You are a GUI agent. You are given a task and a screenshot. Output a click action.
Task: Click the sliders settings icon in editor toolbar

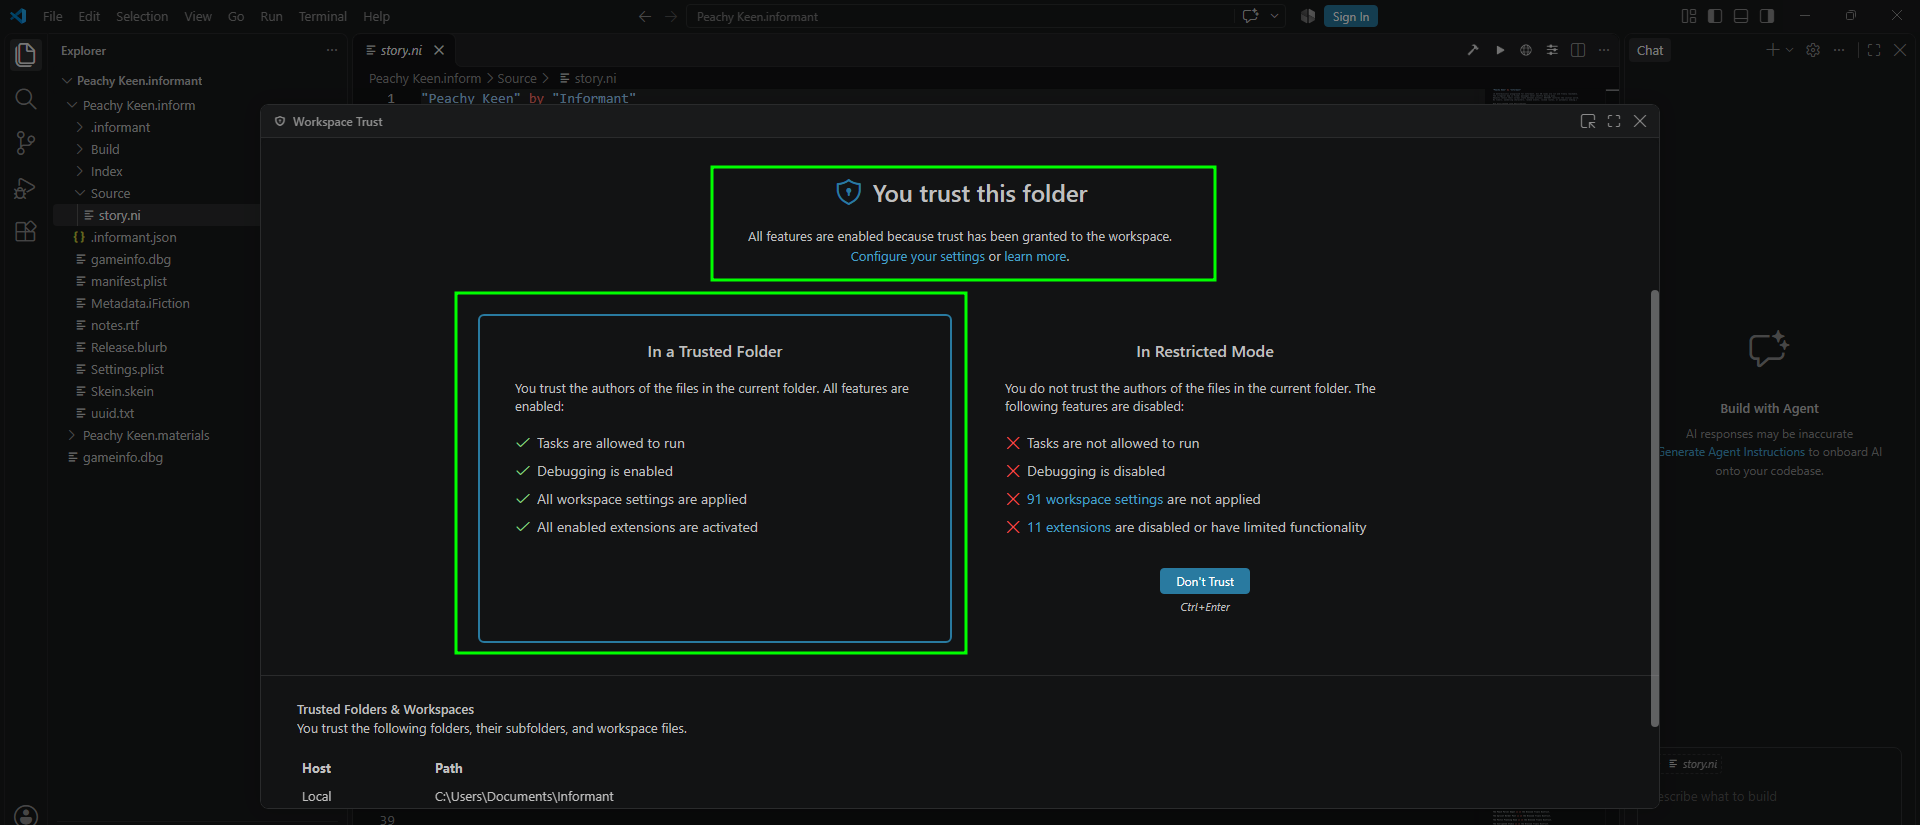click(x=1552, y=50)
